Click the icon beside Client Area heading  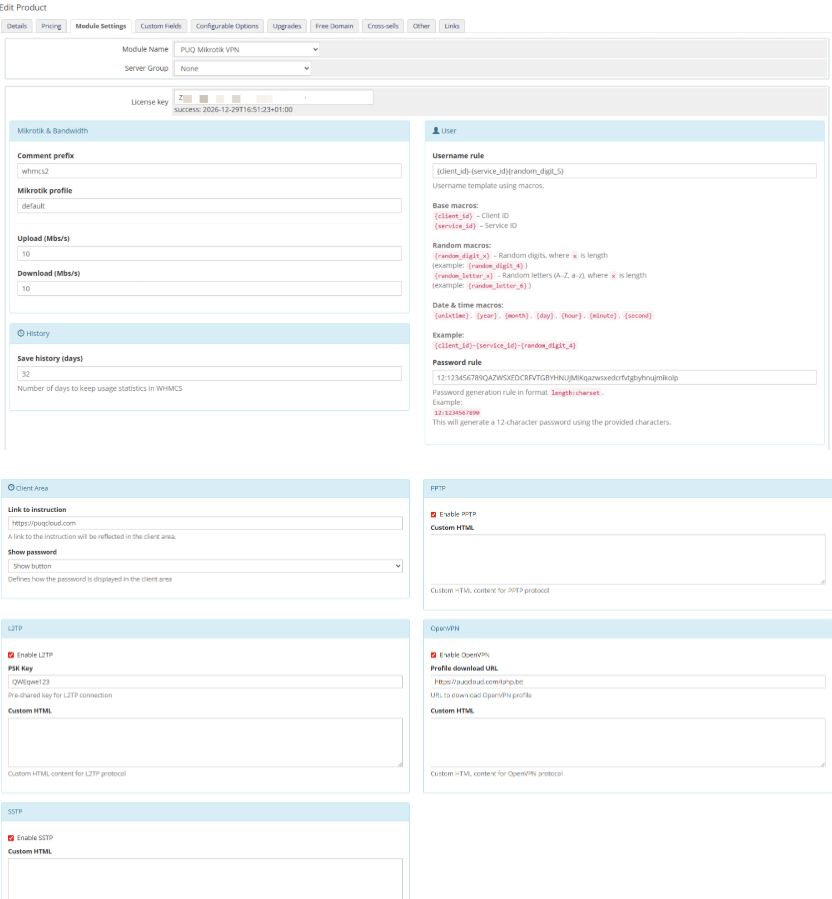point(11,488)
